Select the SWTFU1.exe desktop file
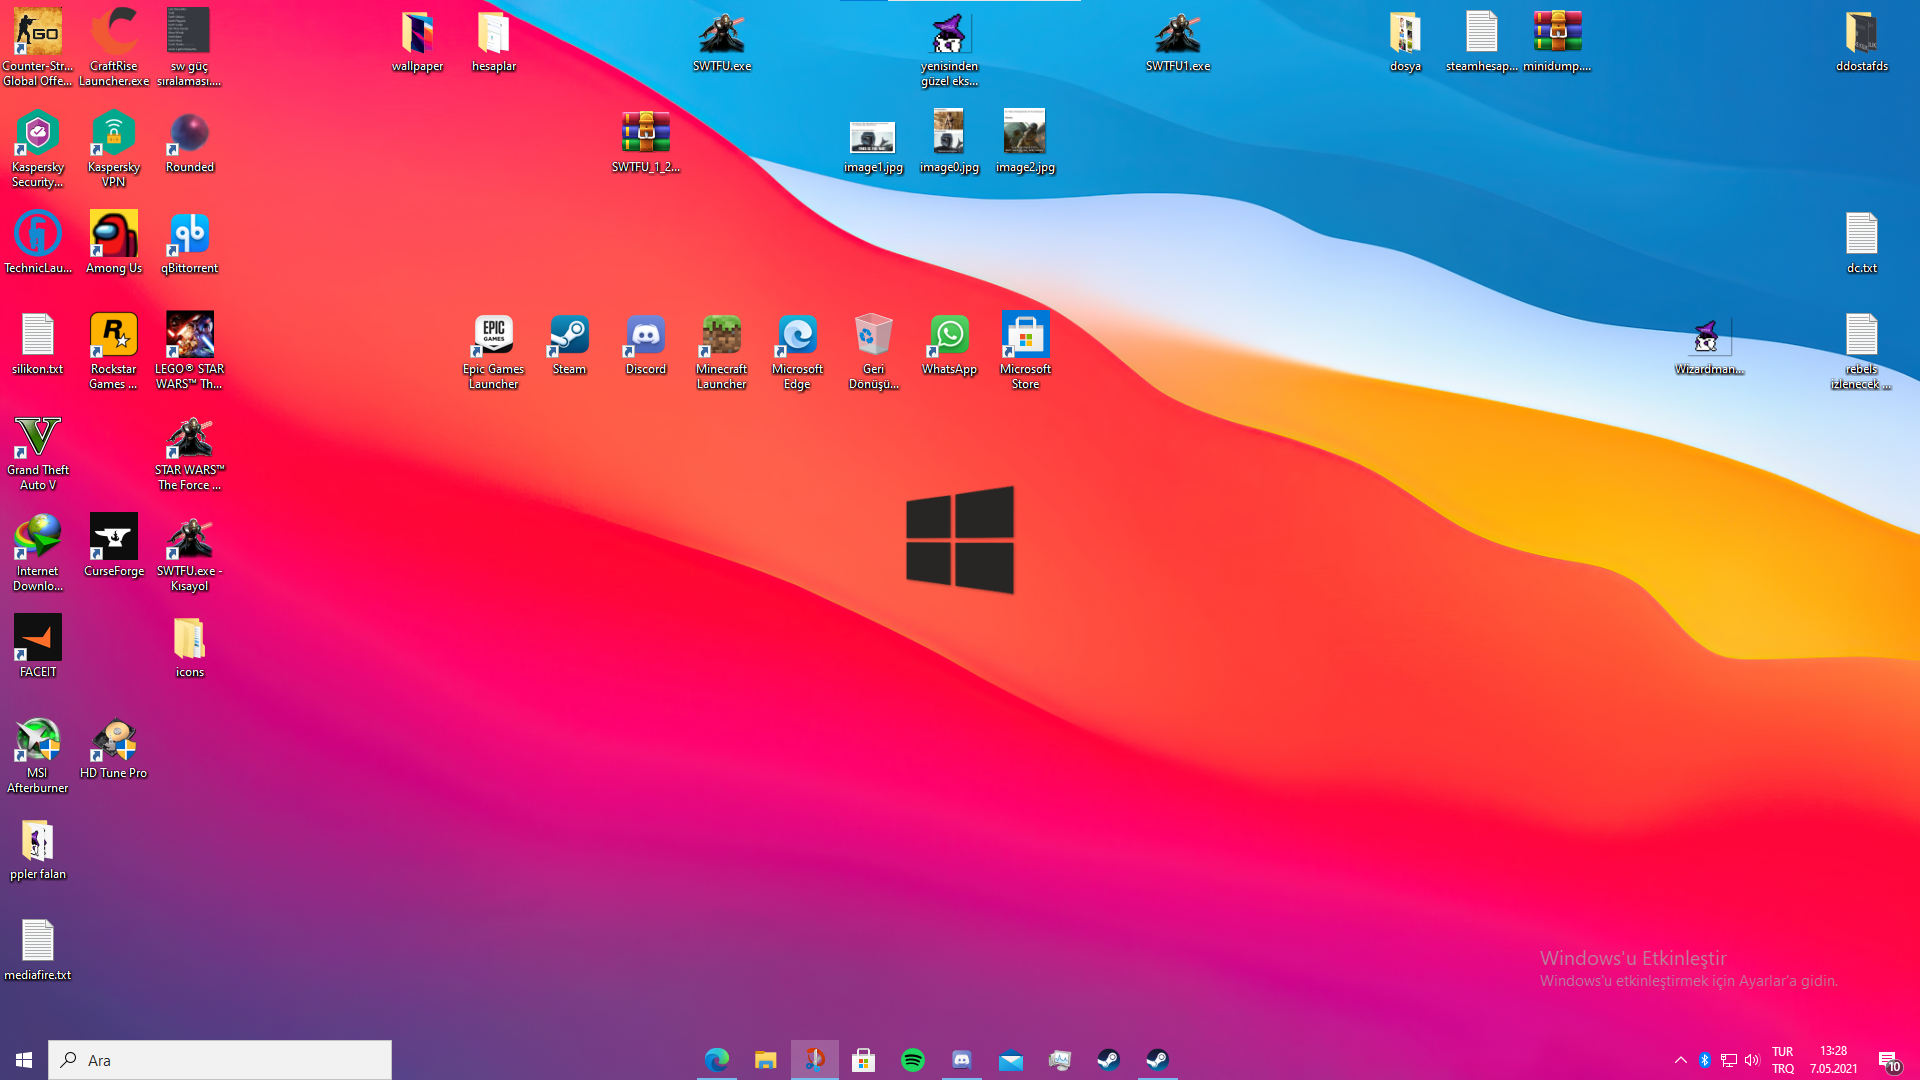The image size is (1920, 1080). [x=1178, y=40]
